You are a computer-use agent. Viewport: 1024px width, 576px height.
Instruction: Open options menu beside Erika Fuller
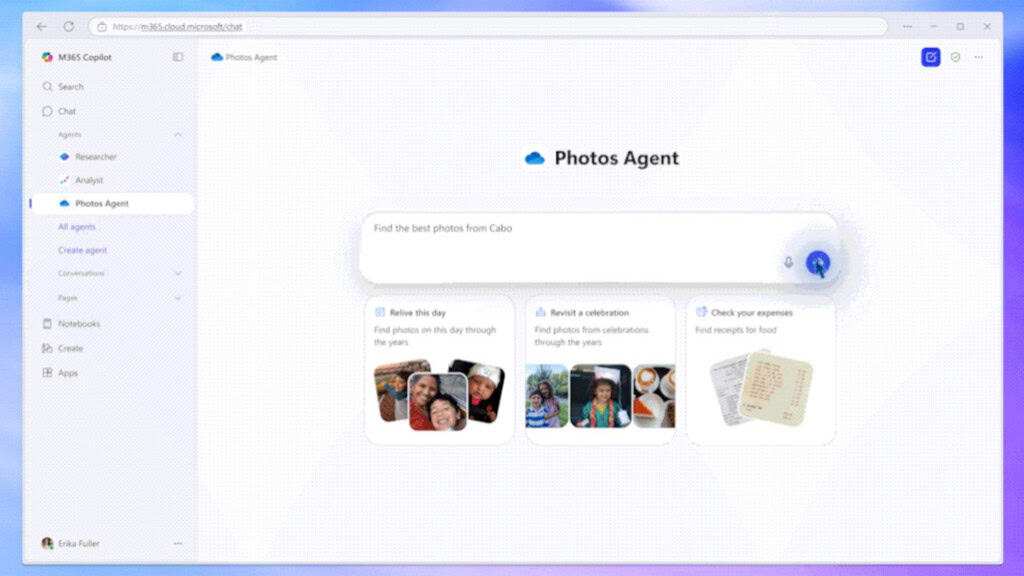pos(178,543)
